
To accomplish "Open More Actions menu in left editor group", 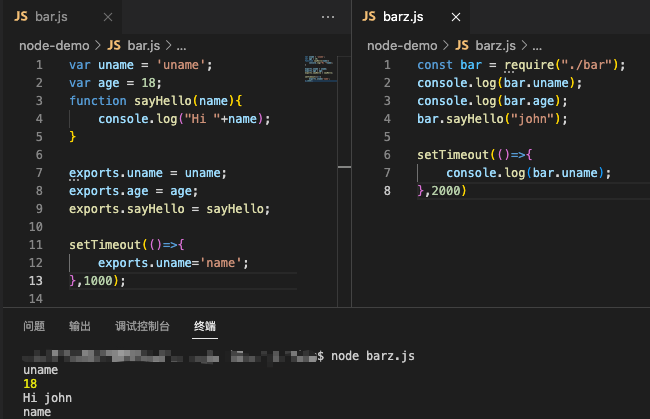I will 329,17.
